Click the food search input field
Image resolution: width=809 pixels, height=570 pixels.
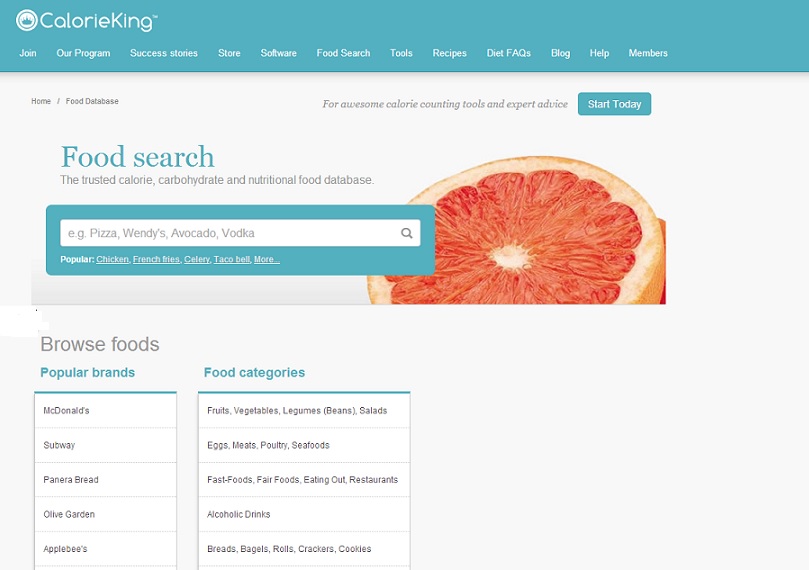pos(240,233)
